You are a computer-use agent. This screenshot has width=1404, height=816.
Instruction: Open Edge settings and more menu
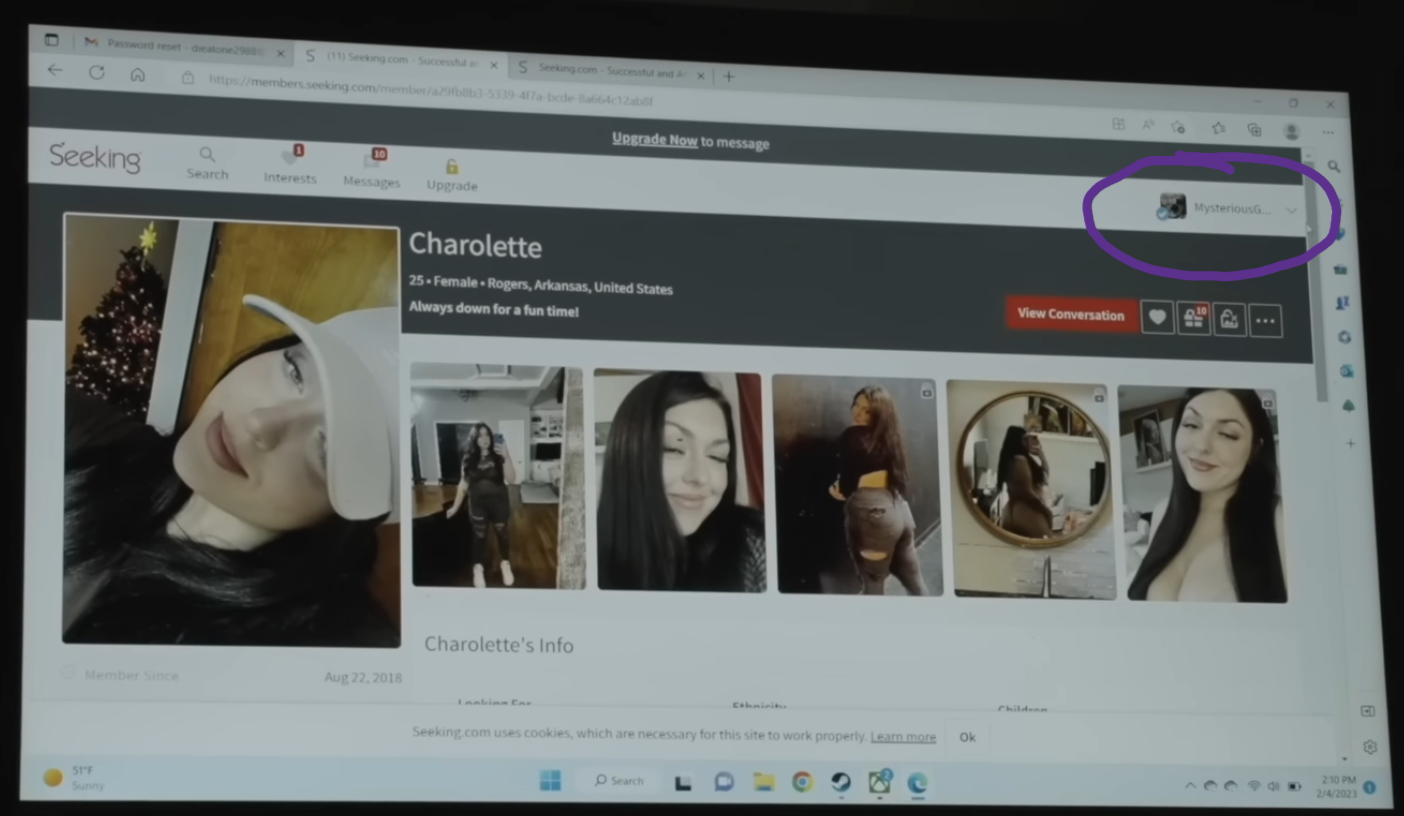pos(1328,132)
